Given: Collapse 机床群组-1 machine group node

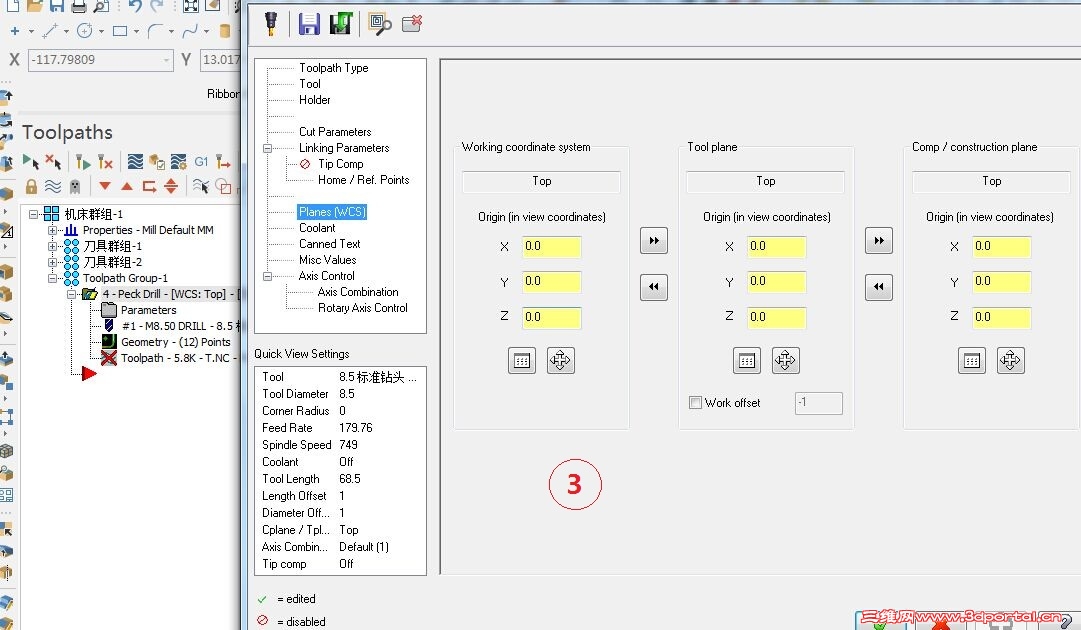Looking at the screenshot, I should click(x=33, y=214).
